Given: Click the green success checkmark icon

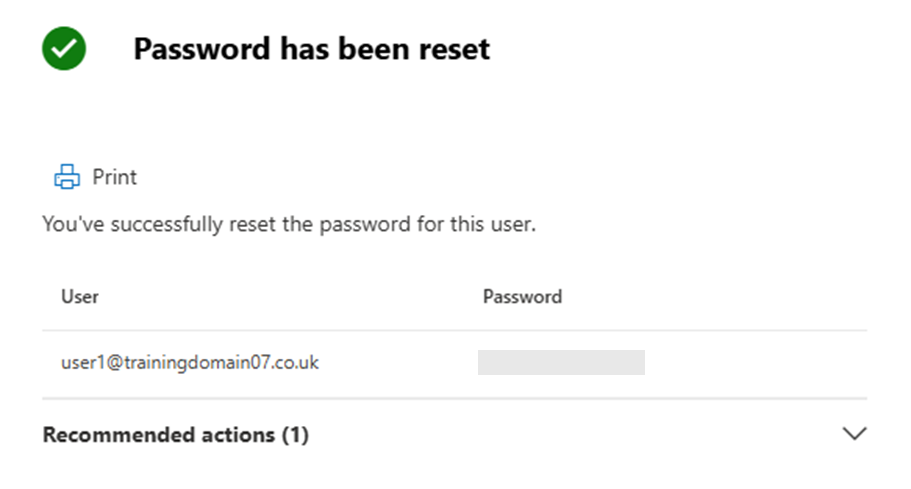Looking at the screenshot, I should pos(64,48).
